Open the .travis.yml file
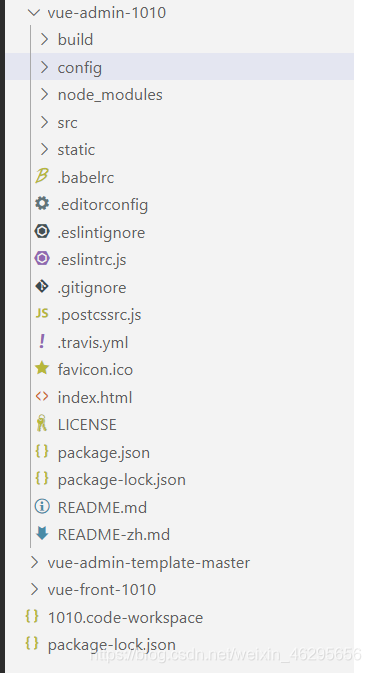The width and height of the screenshot is (371, 673). pyautogui.click(x=93, y=343)
